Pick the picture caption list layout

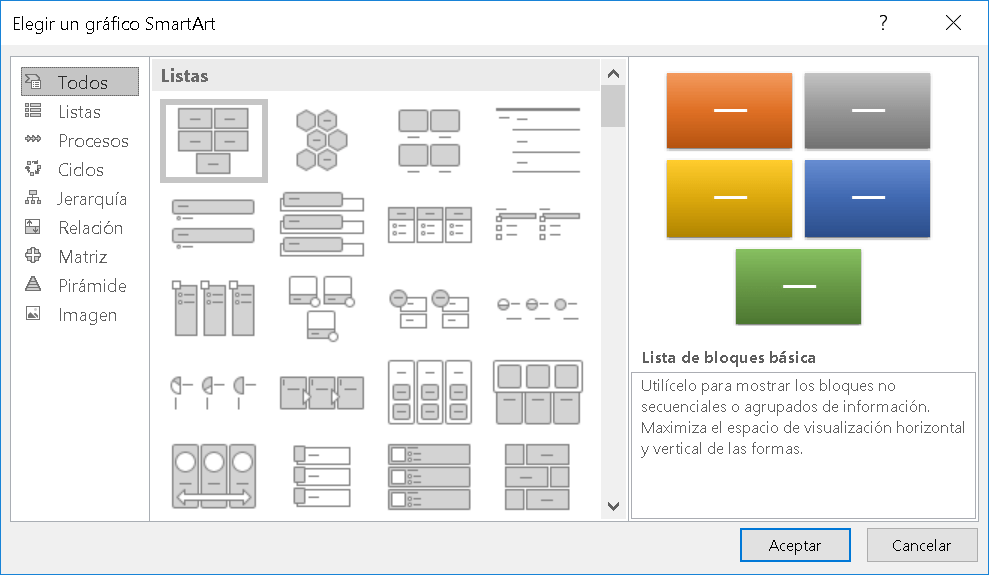pos(430,141)
